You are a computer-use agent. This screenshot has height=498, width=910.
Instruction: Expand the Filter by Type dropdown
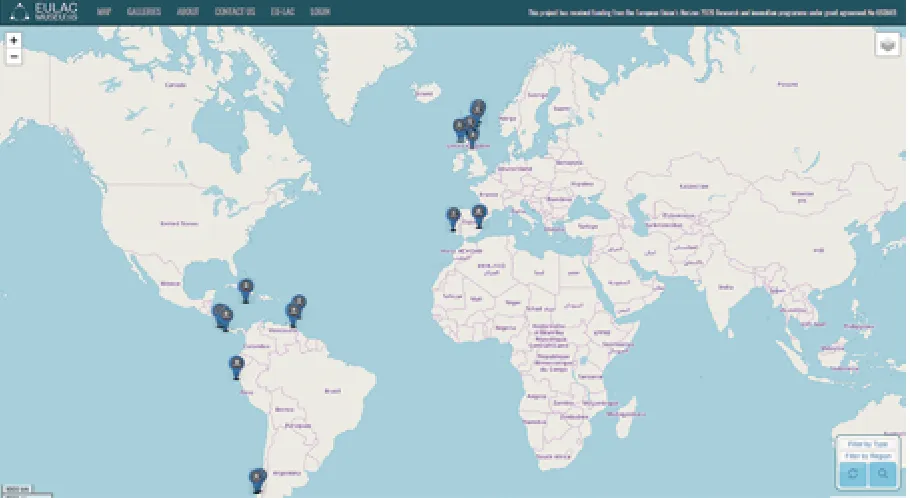(x=868, y=444)
